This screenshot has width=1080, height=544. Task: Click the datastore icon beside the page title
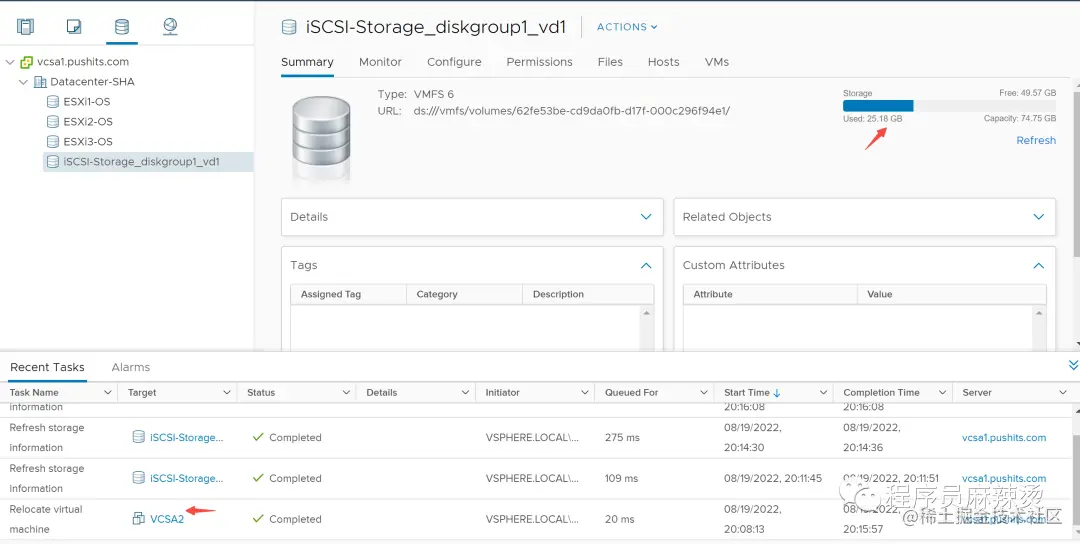pyautogui.click(x=289, y=27)
